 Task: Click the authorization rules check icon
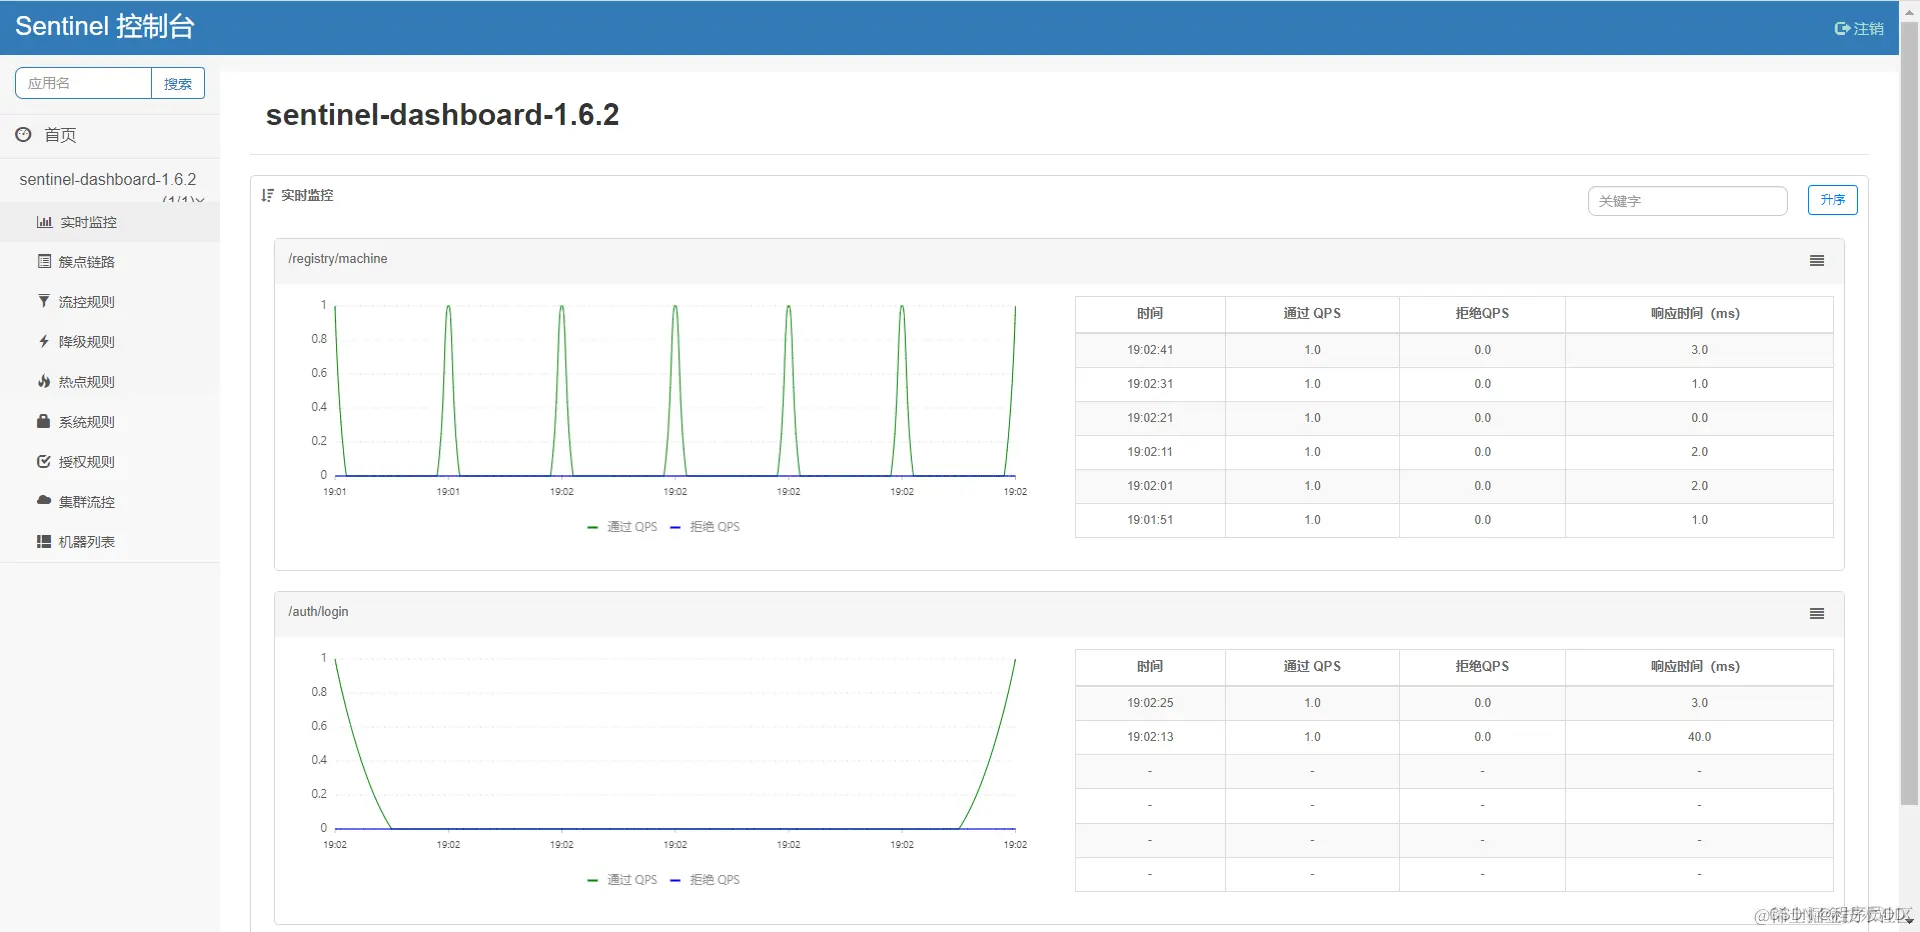coord(44,461)
